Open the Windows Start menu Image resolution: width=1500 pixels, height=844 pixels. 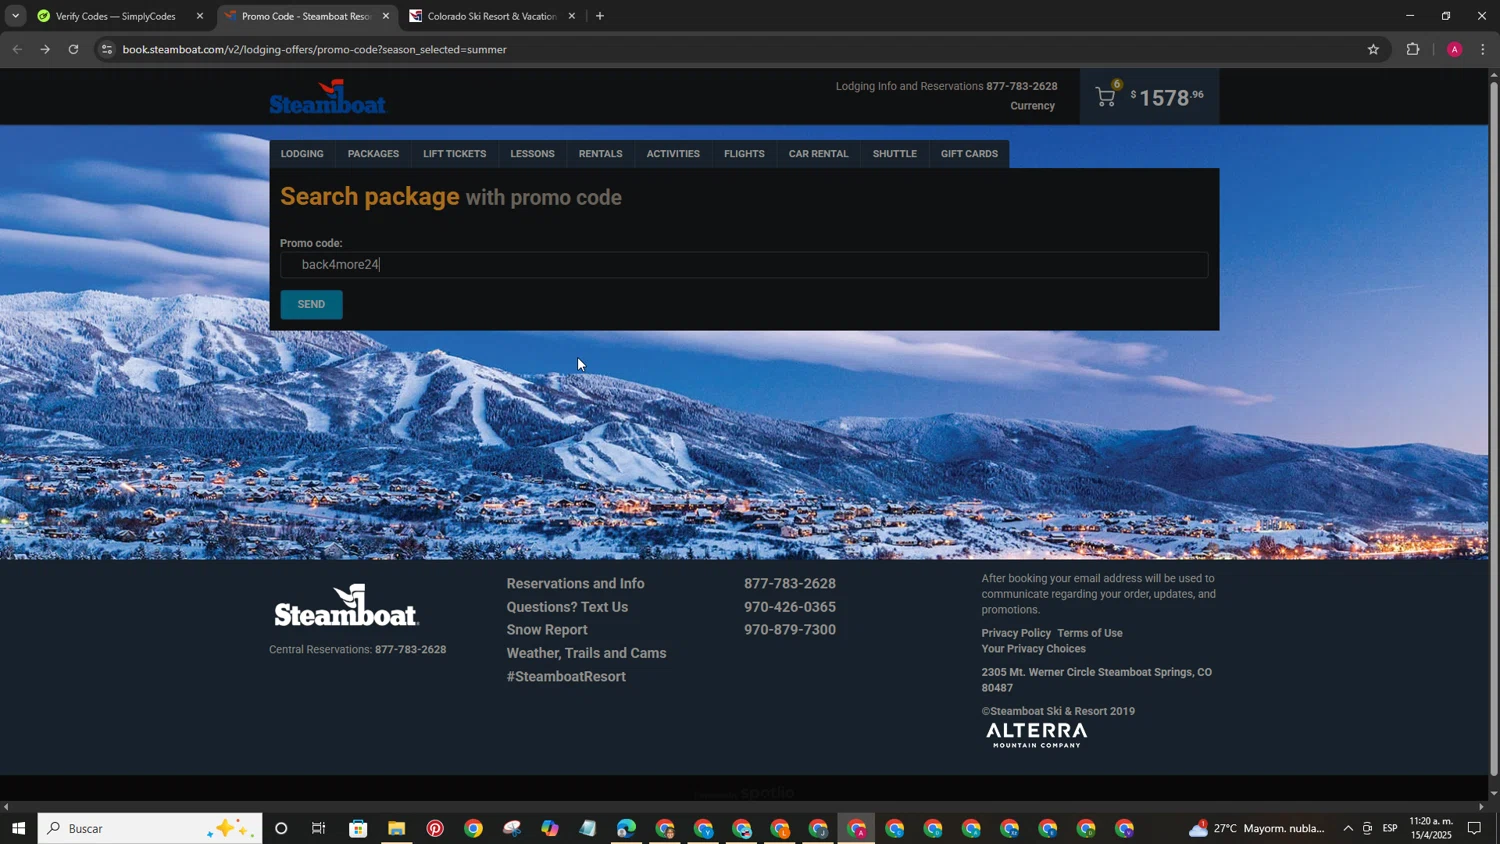(18, 828)
